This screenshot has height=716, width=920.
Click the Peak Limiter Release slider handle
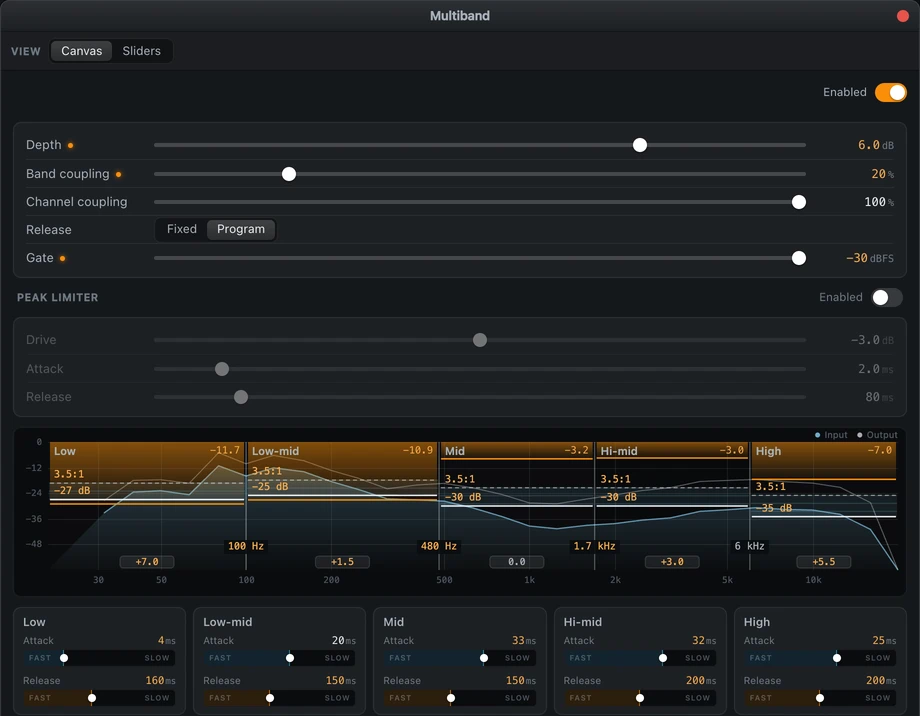pyautogui.click(x=241, y=397)
